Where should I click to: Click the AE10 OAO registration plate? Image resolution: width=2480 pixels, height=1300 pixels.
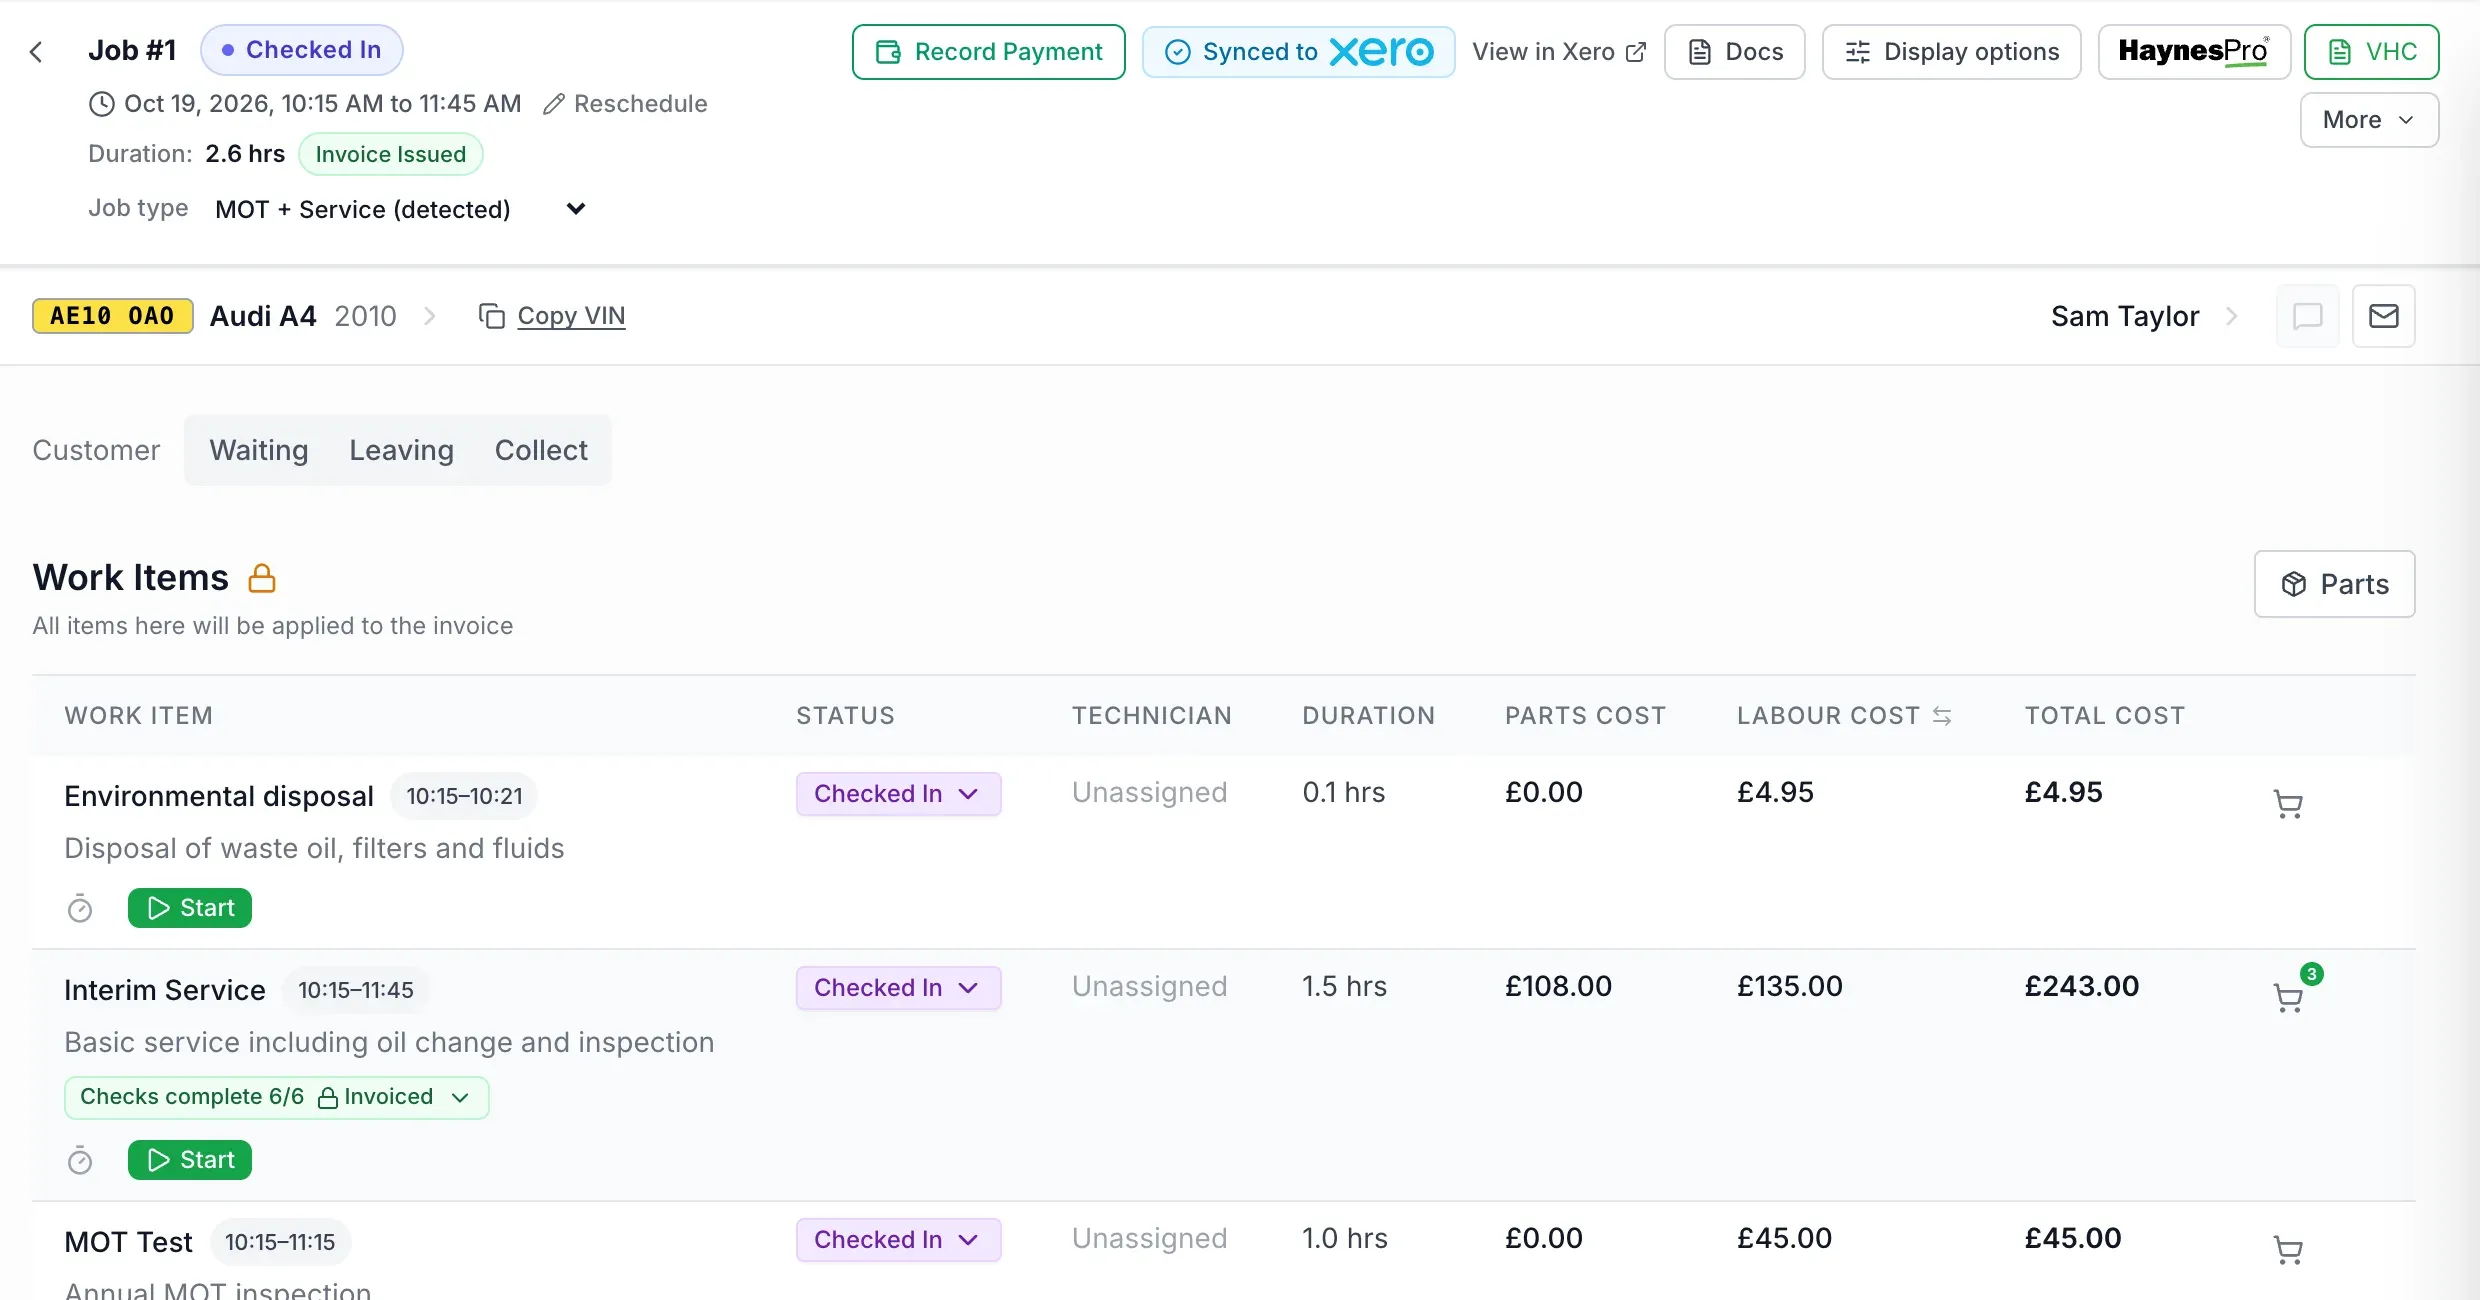113,316
